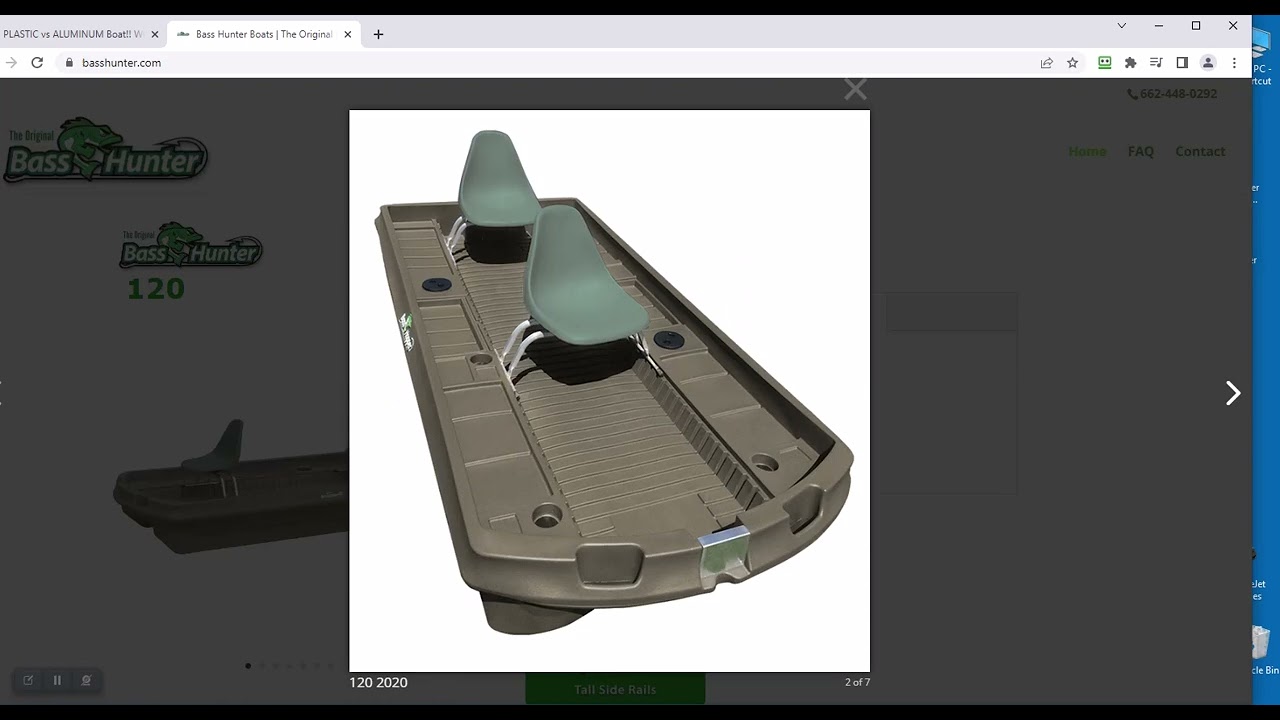Open Chrome three-dot menu
The image size is (1280, 720).
[1234, 62]
